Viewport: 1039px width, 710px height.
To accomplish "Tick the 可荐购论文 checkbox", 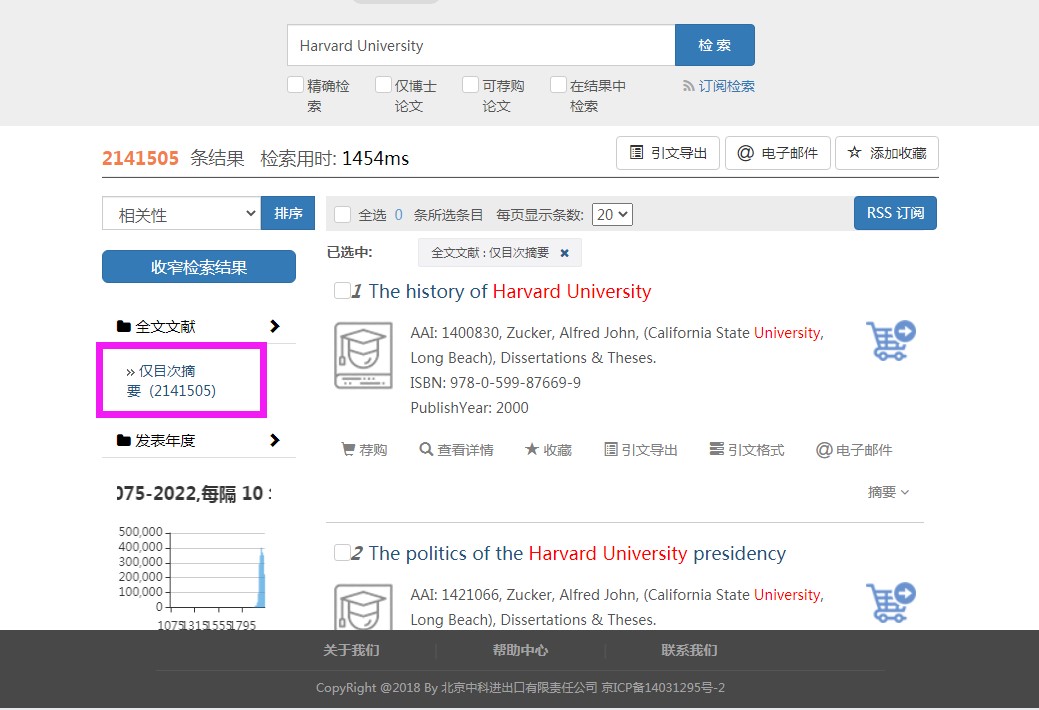I will 470,85.
